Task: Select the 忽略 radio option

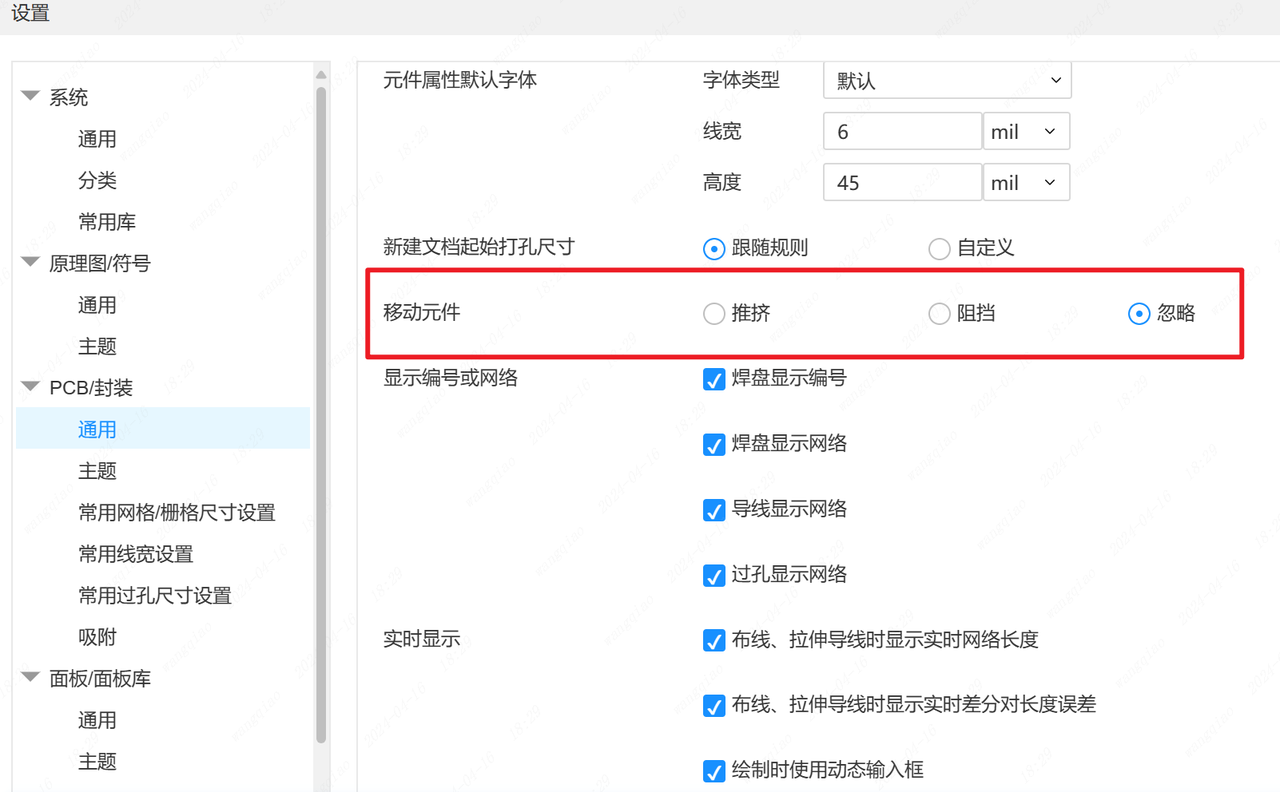Action: pyautogui.click(x=1139, y=314)
